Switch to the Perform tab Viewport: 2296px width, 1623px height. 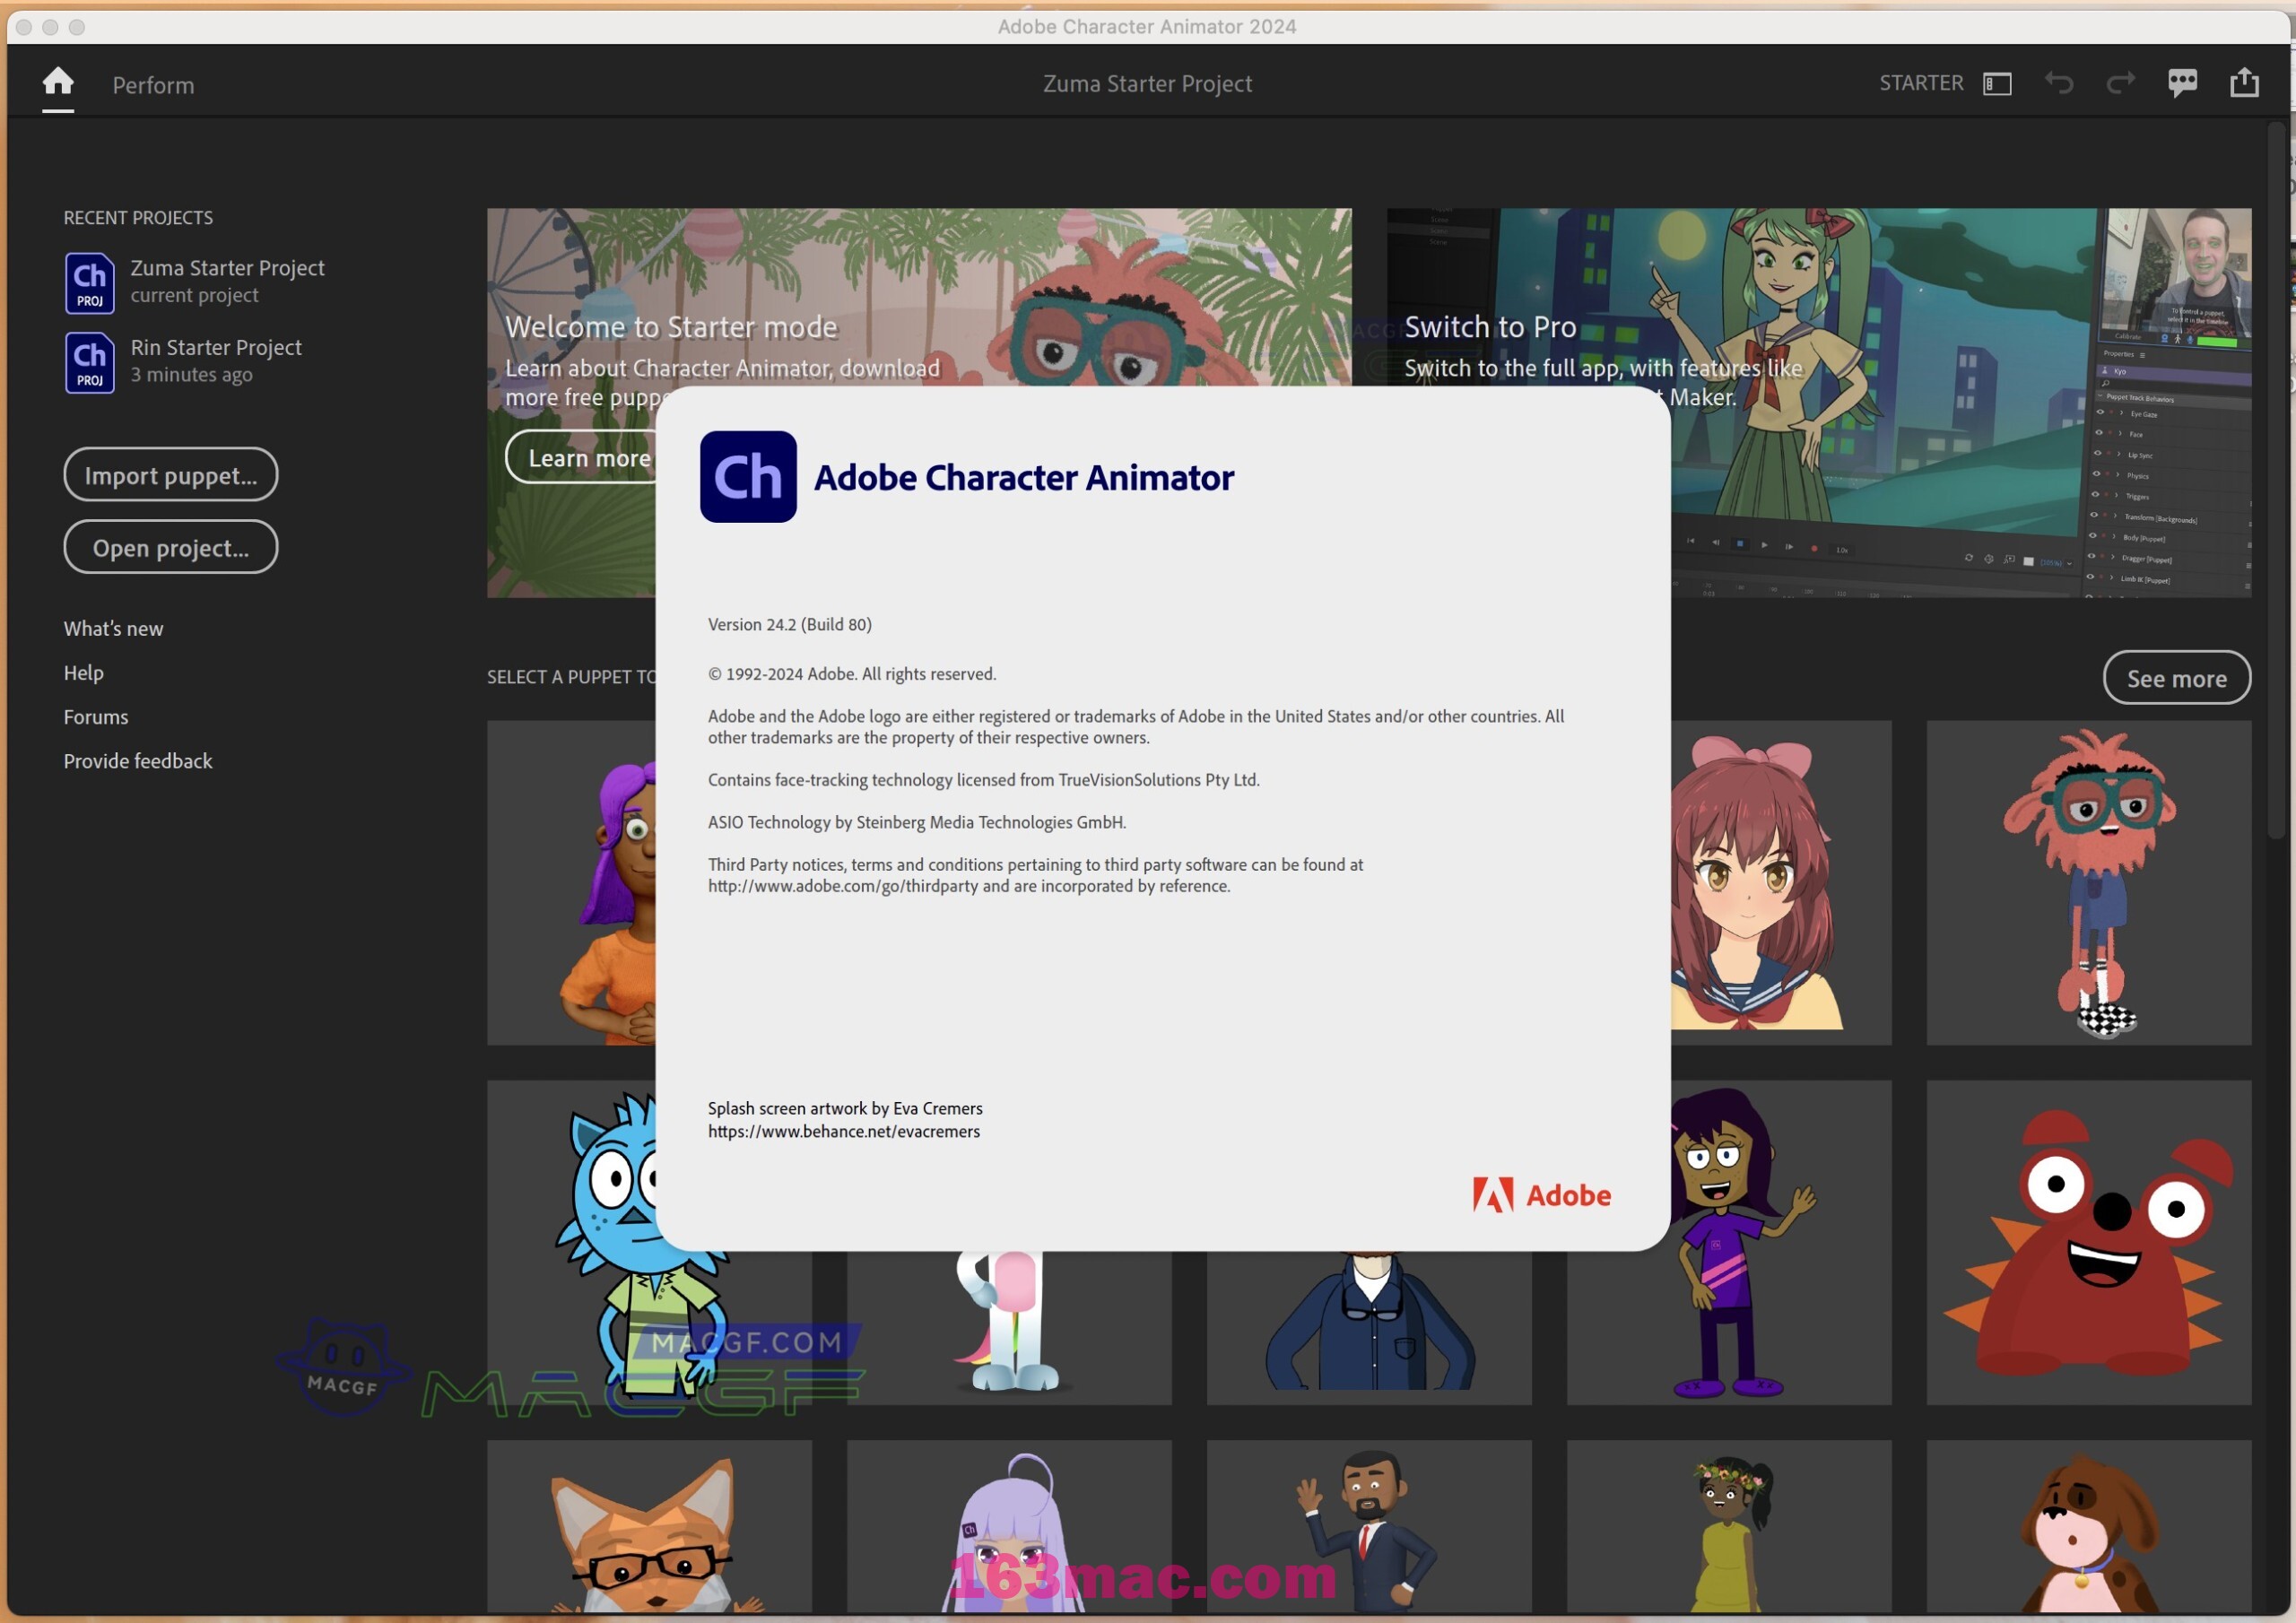tap(153, 85)
